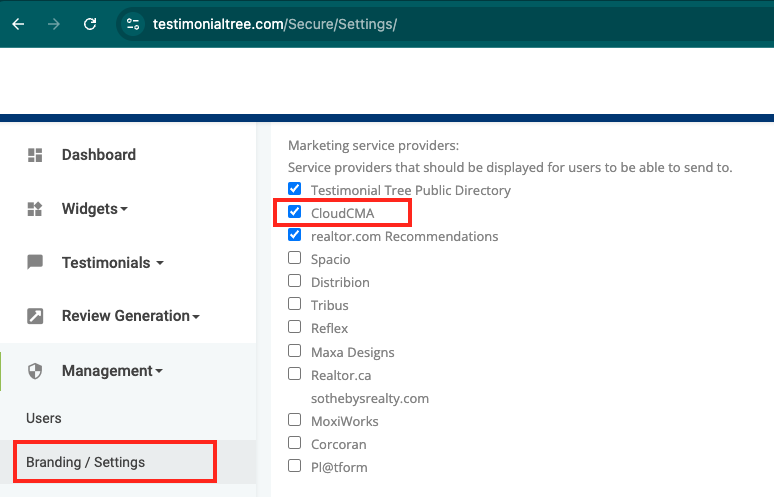Click the 'Service providers that should be displayed' description
Viewport: 774px width, 497px height.
click(510, 167)
